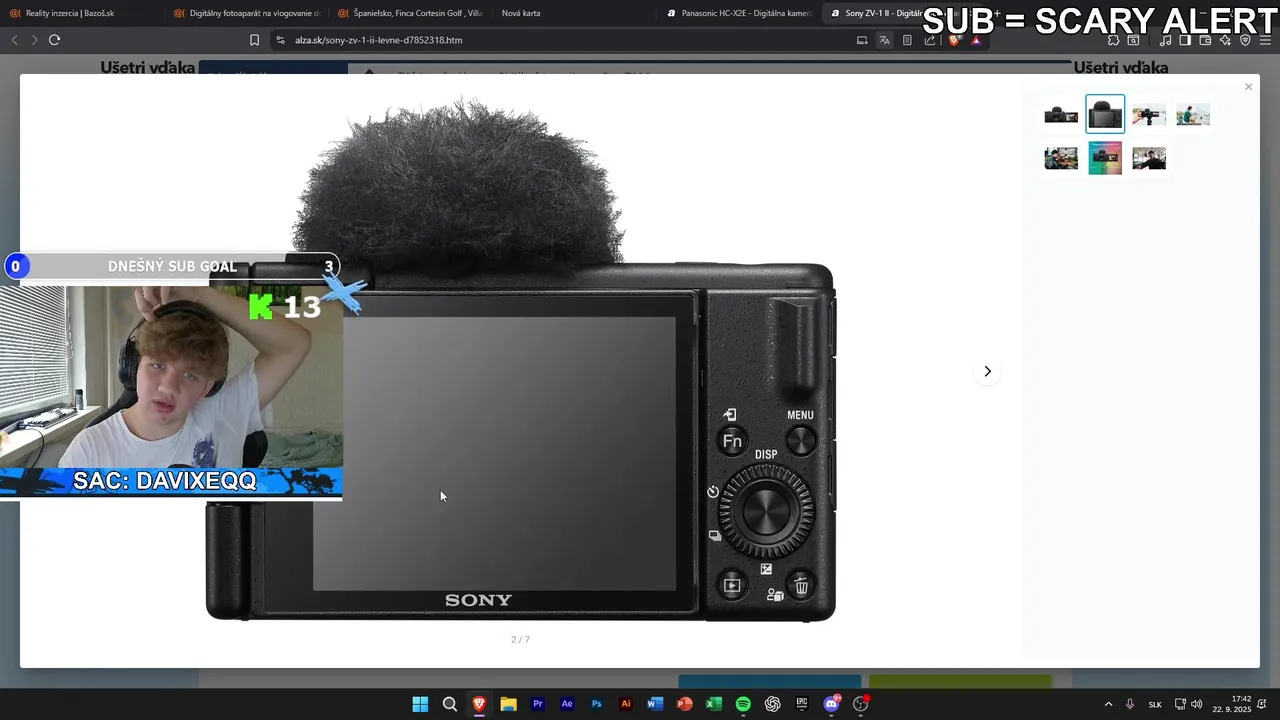Open thumbnail of man with outstretched arm
1280x720 pixels.
[x=1149, y=158]
